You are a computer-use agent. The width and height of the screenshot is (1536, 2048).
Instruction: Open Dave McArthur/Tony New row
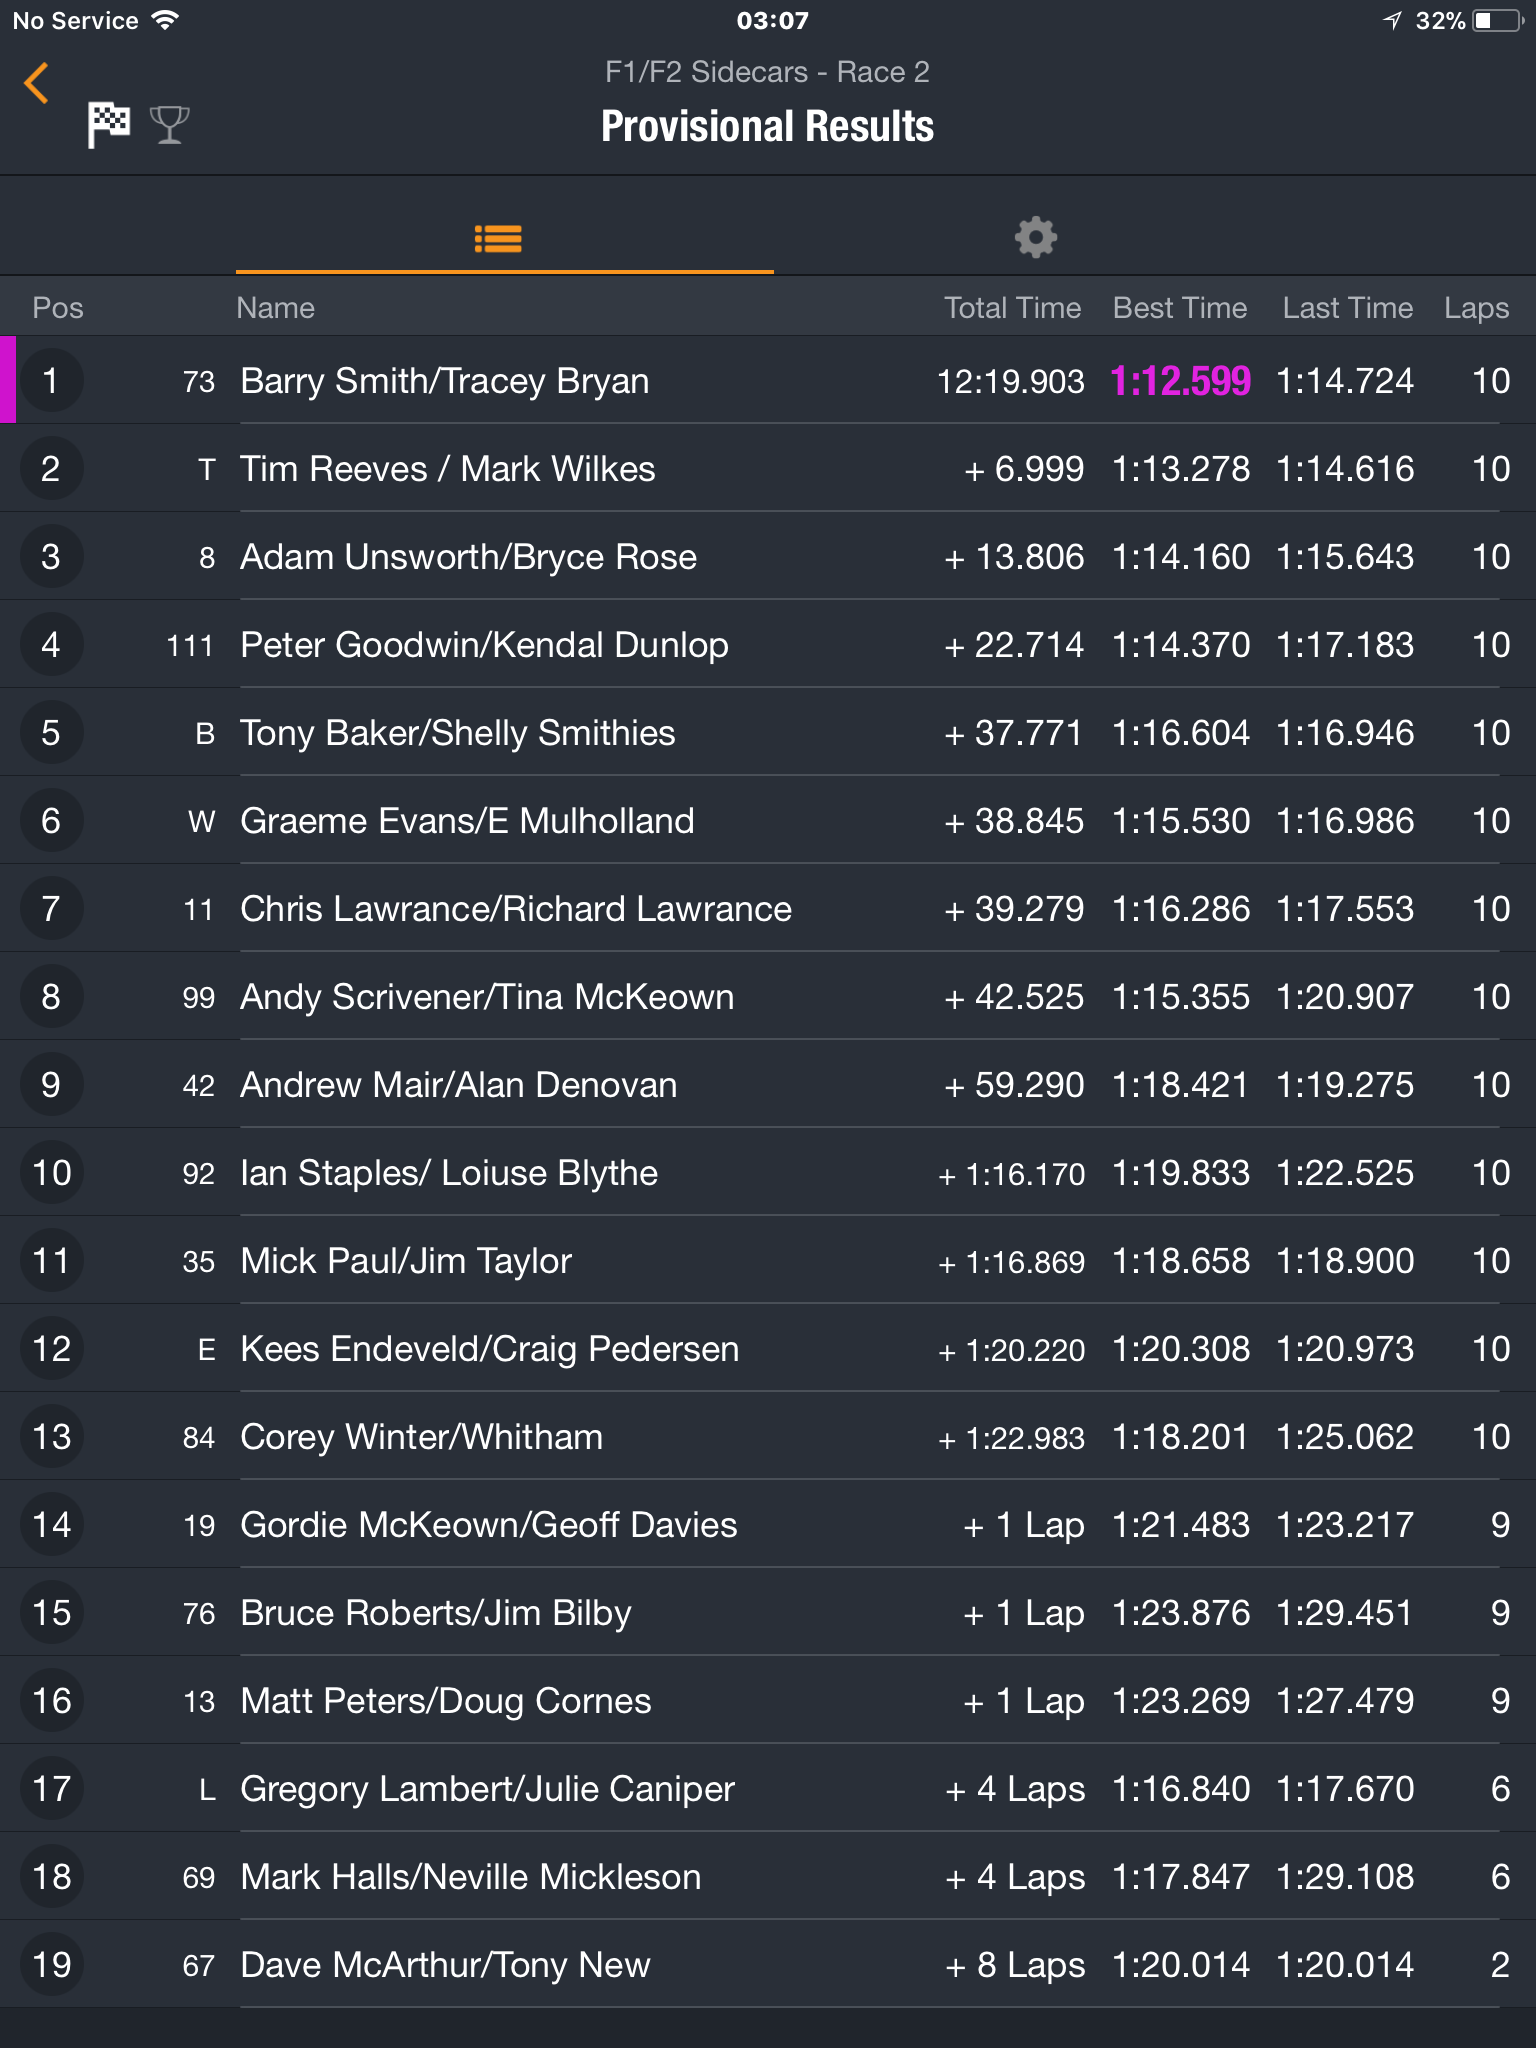[x=768, y=1964]
